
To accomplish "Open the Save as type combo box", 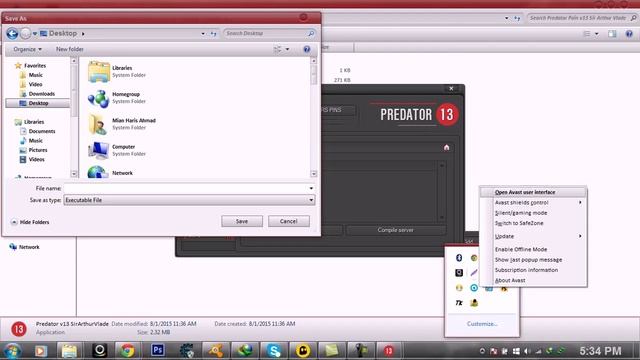I will 189,200.
